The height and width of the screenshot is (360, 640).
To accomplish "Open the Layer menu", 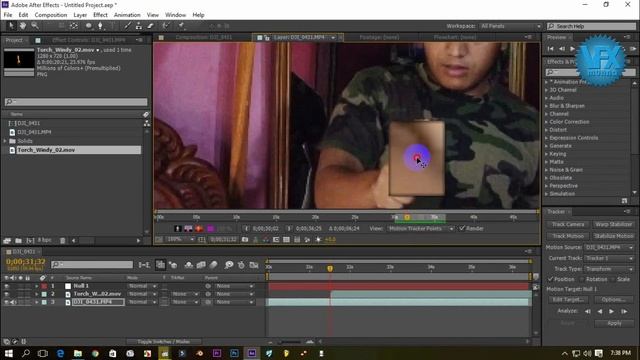I will point(80,15).
